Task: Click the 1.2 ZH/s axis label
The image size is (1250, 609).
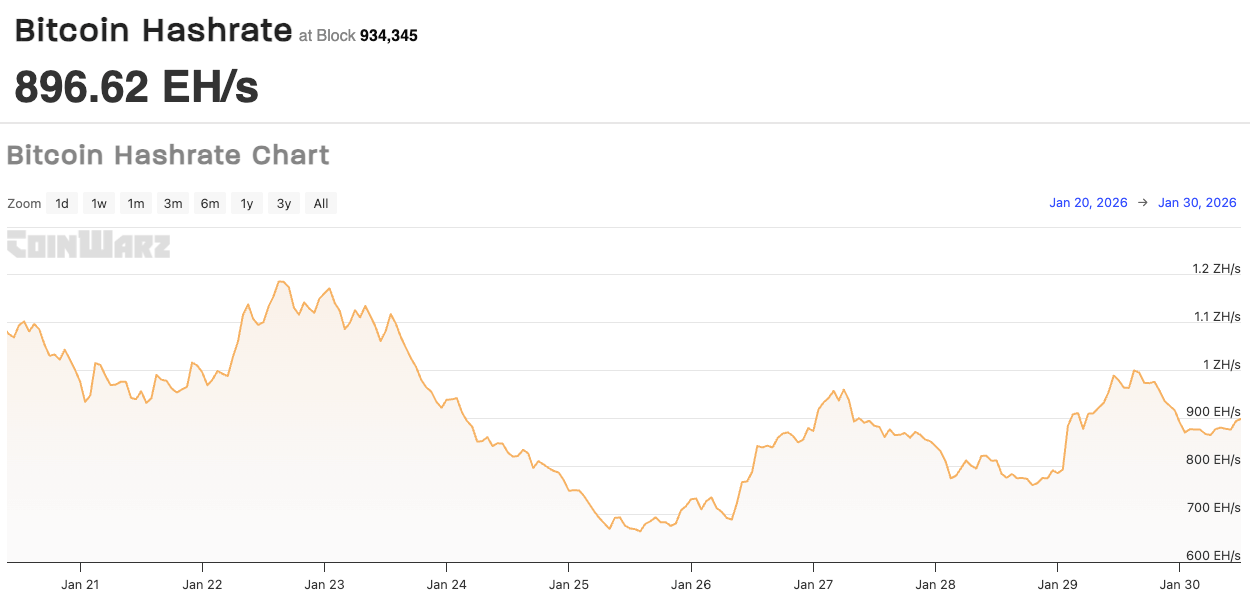Action: tap(1217, 268)
